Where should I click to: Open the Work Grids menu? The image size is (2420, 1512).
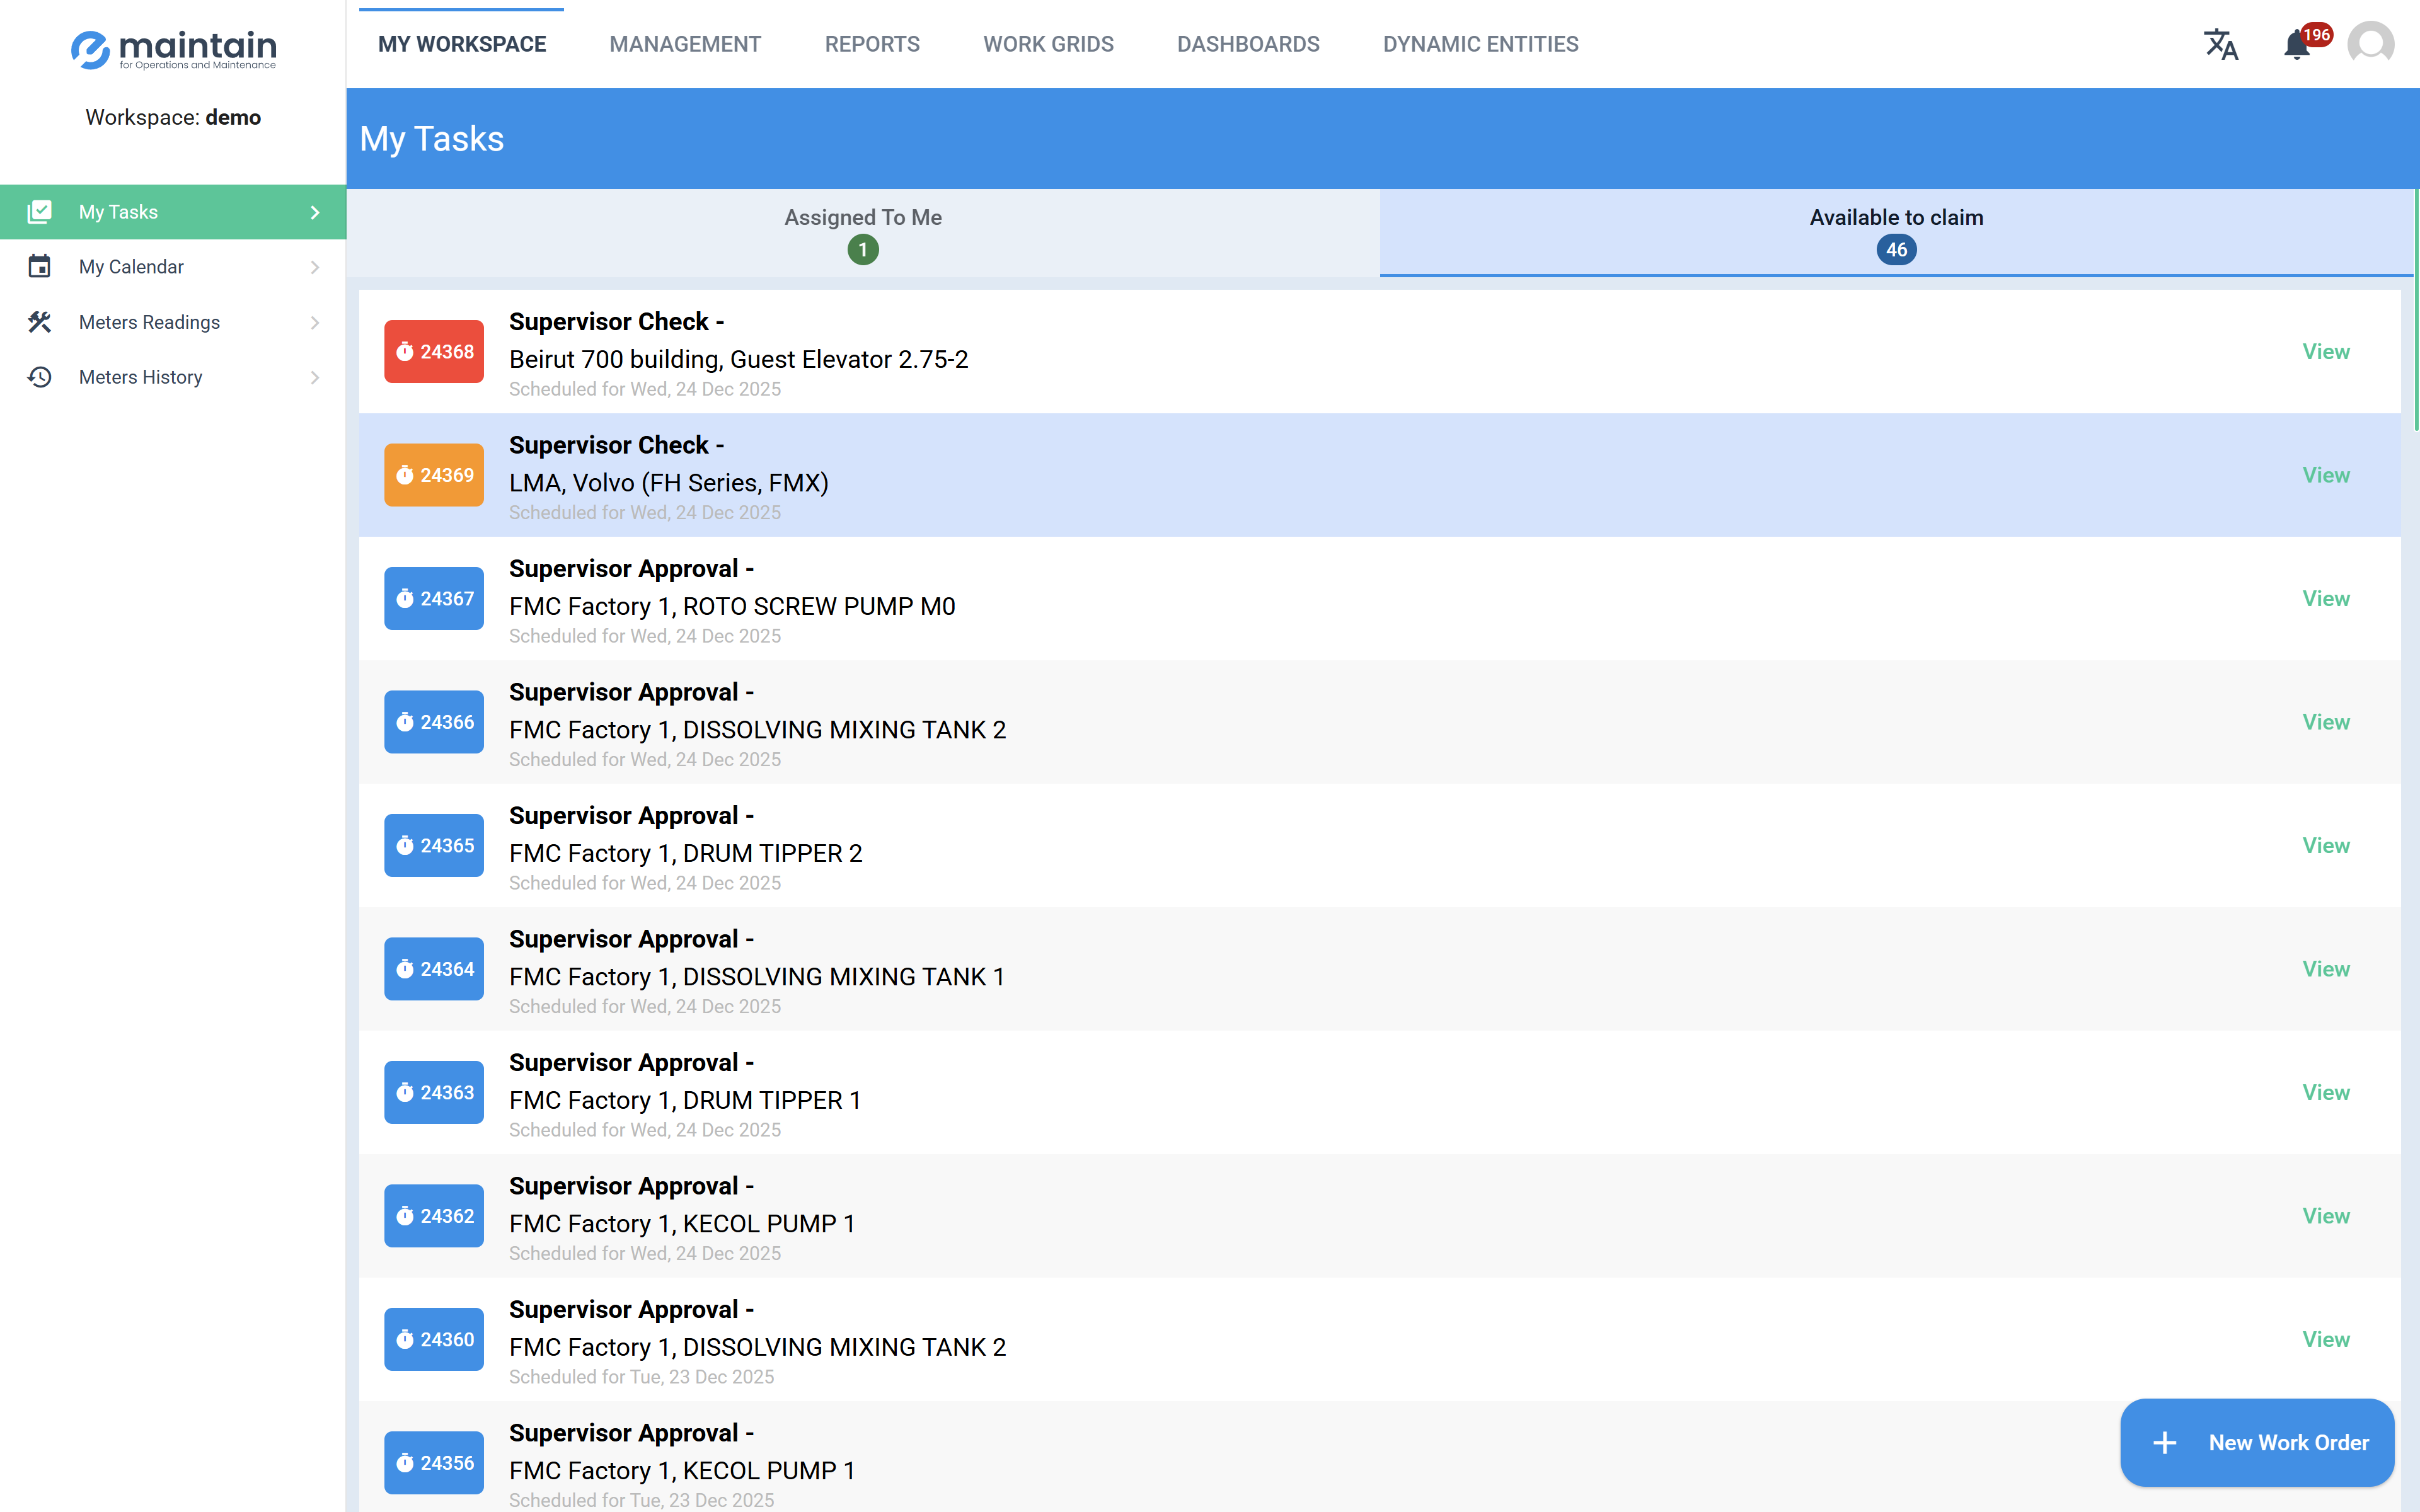[x=1048, y=44]
